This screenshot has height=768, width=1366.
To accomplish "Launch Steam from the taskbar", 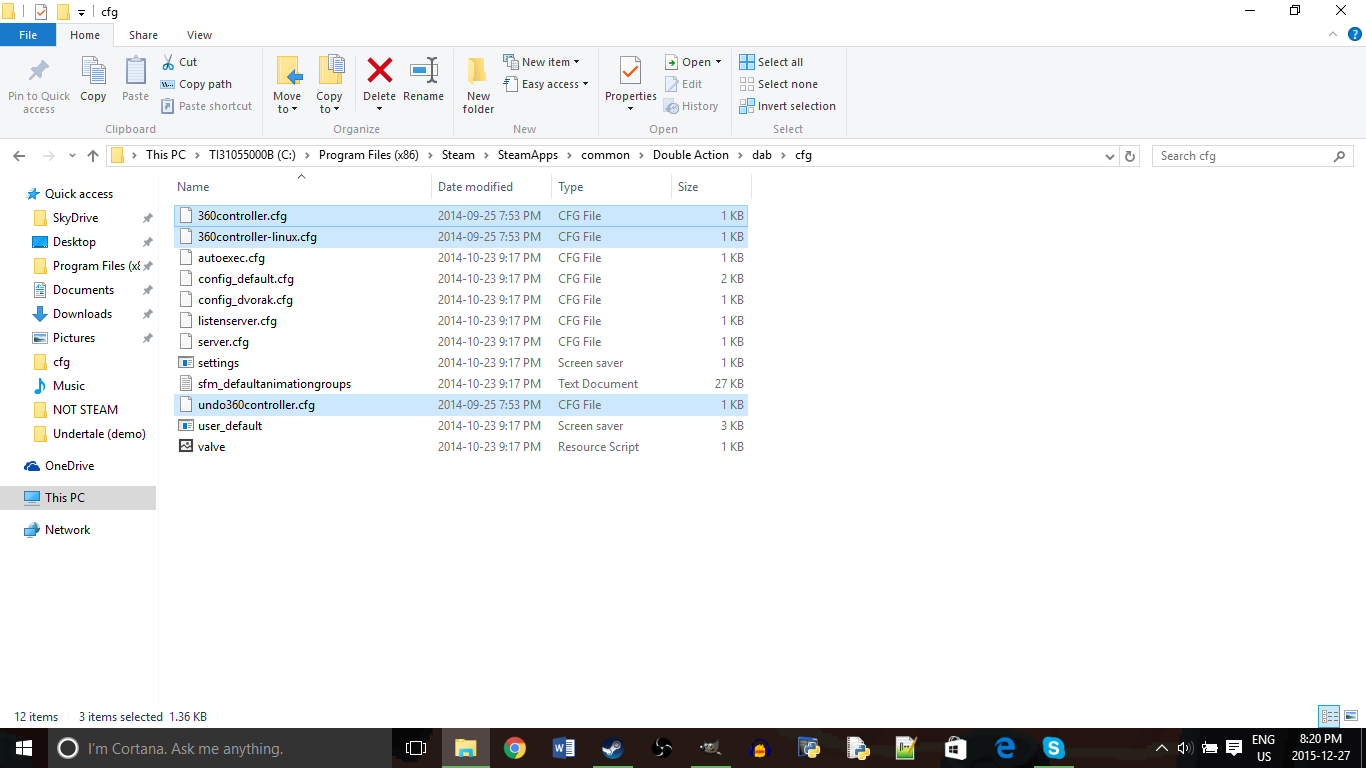I will click(x=612, y=748).
